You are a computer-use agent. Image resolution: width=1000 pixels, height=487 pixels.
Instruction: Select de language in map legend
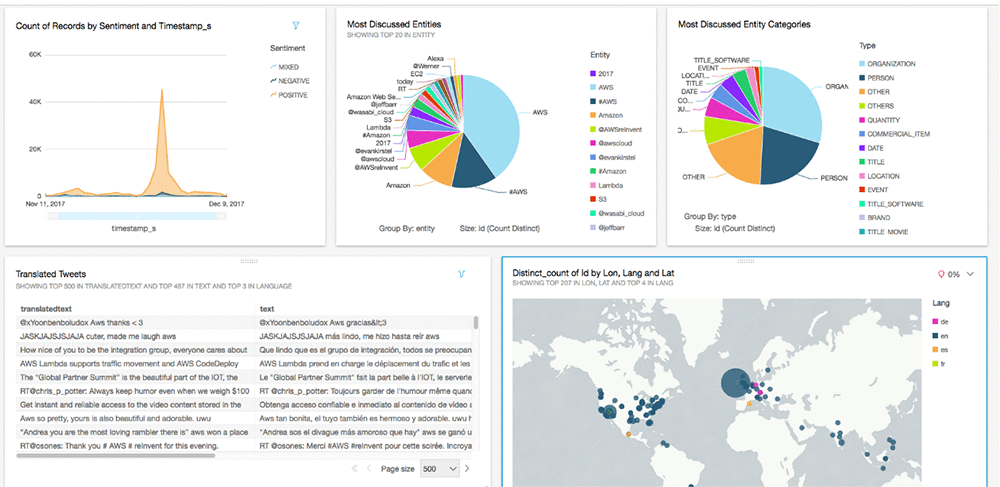940,321
